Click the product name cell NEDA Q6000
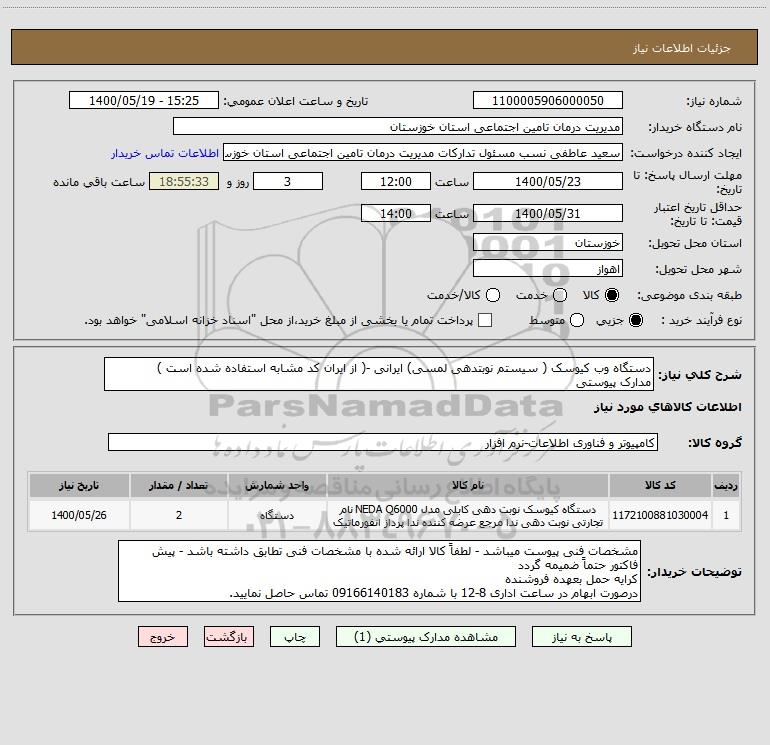770x745 pixels. click(x=468, y=515)
